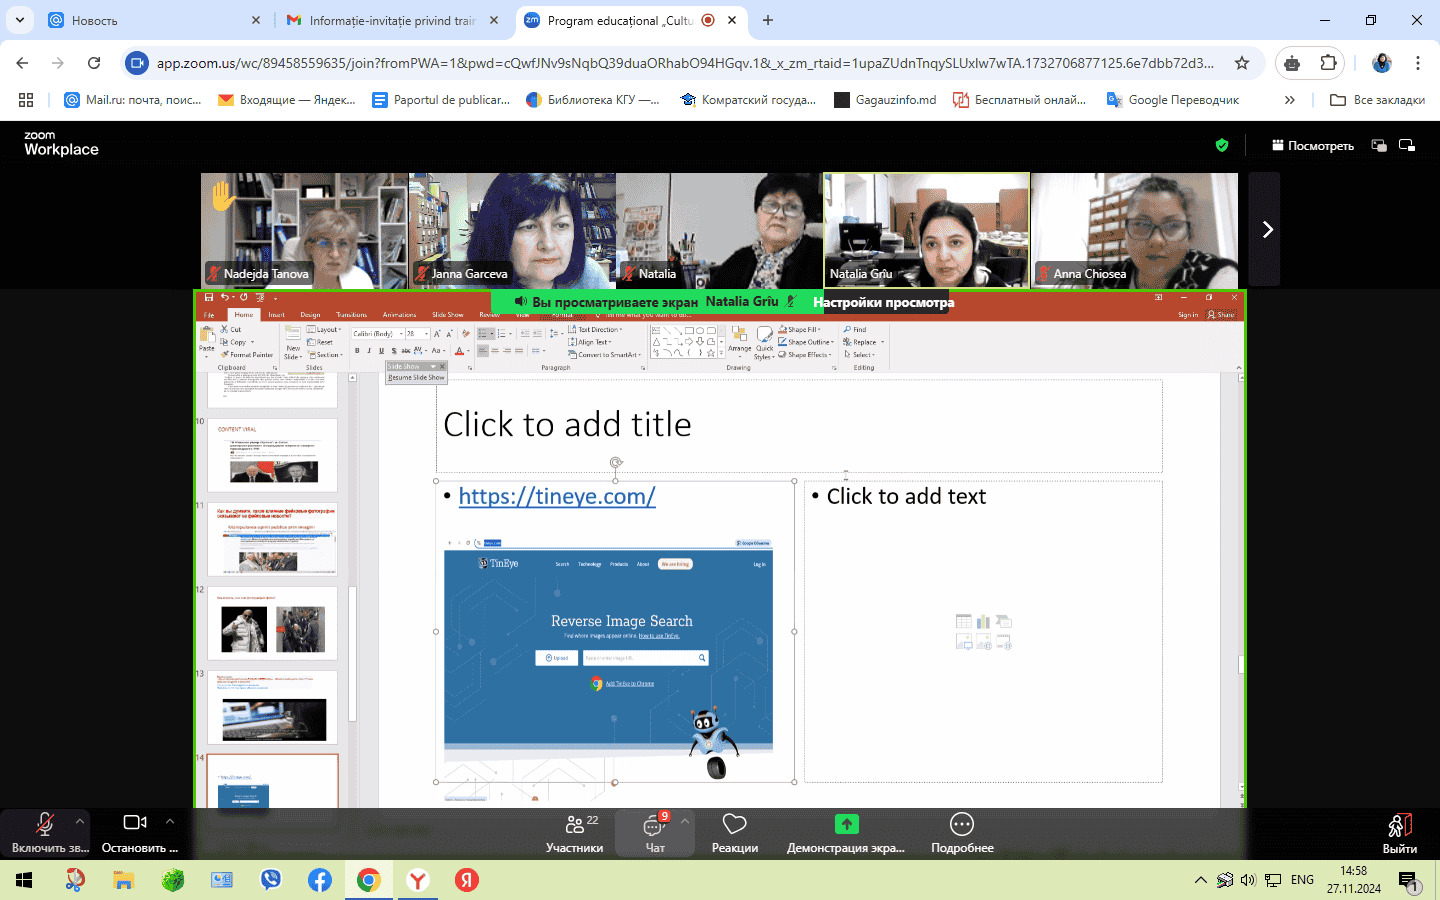Click the browser address bar URL
Screen dimensions: 1440x900
pos(685,63)
